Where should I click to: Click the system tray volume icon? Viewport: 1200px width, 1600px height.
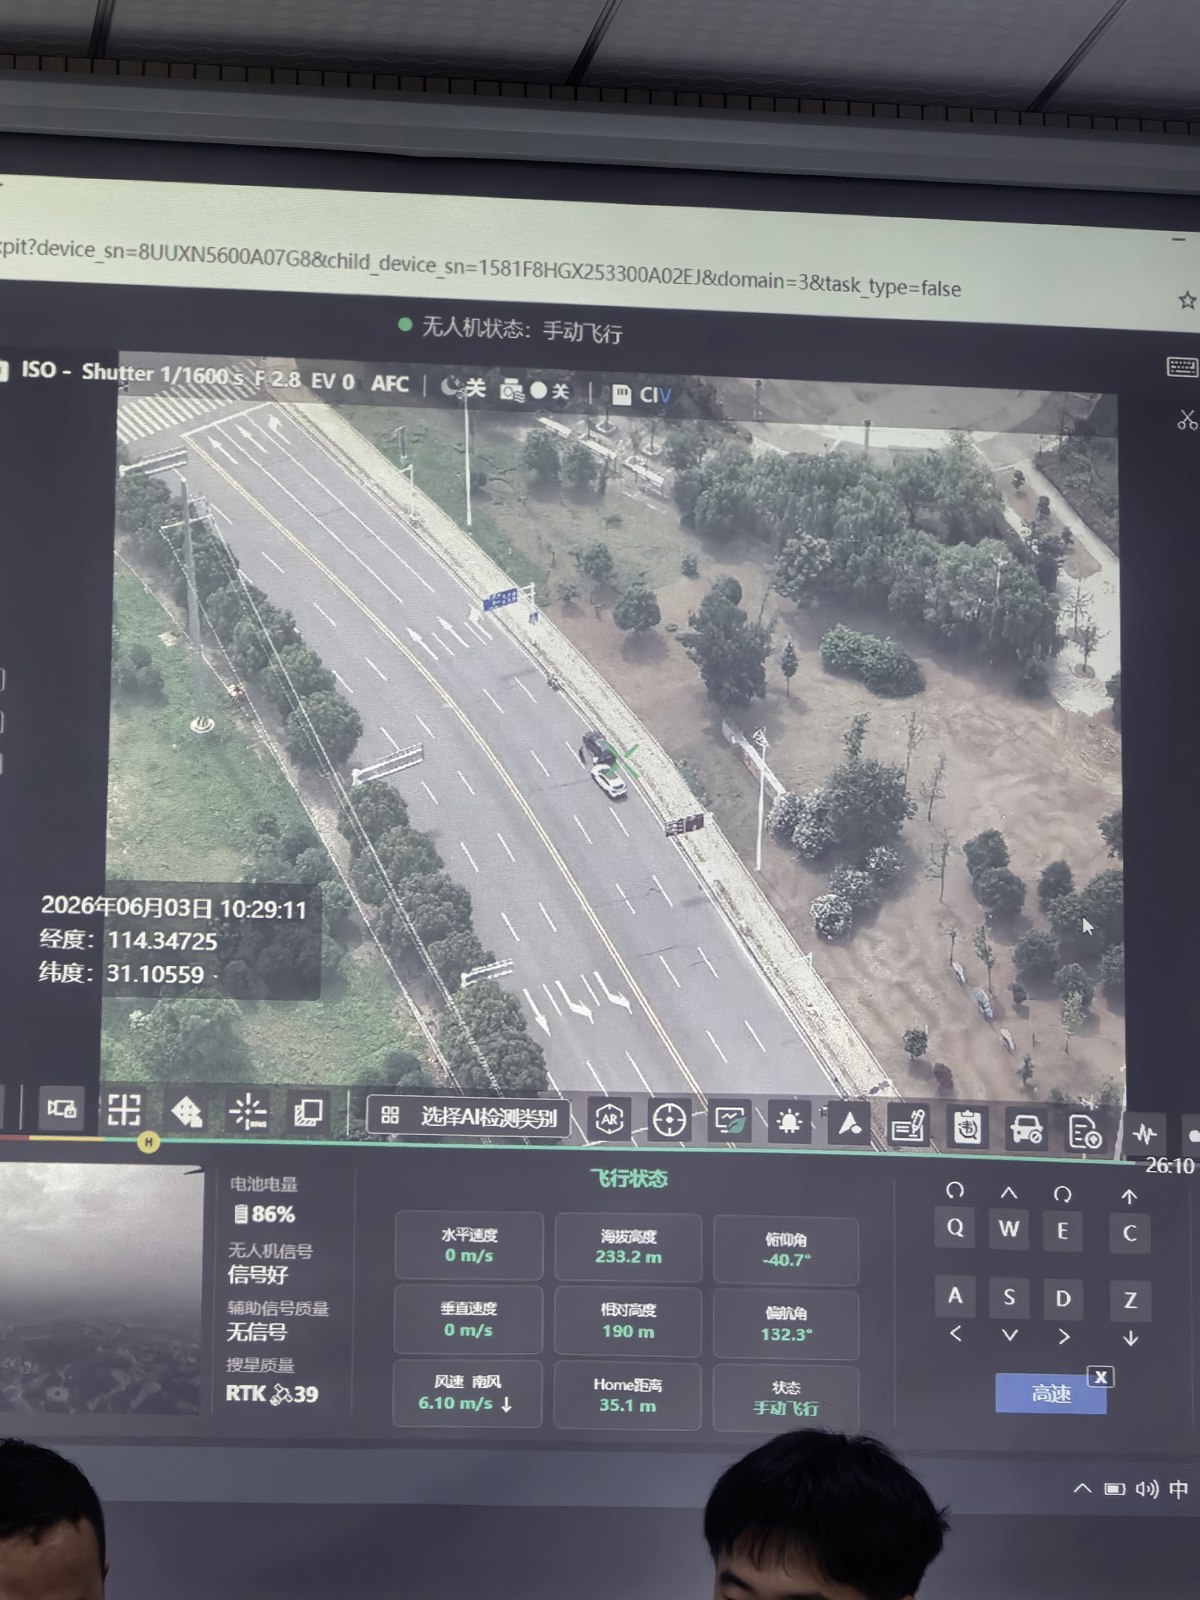[1146, 1490]
